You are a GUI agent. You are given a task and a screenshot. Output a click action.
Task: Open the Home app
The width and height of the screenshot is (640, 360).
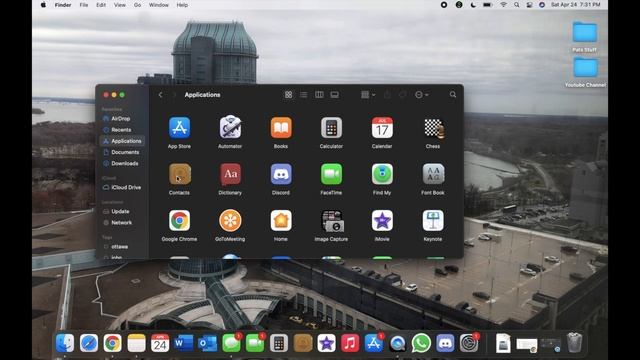[x=281, y=221]
